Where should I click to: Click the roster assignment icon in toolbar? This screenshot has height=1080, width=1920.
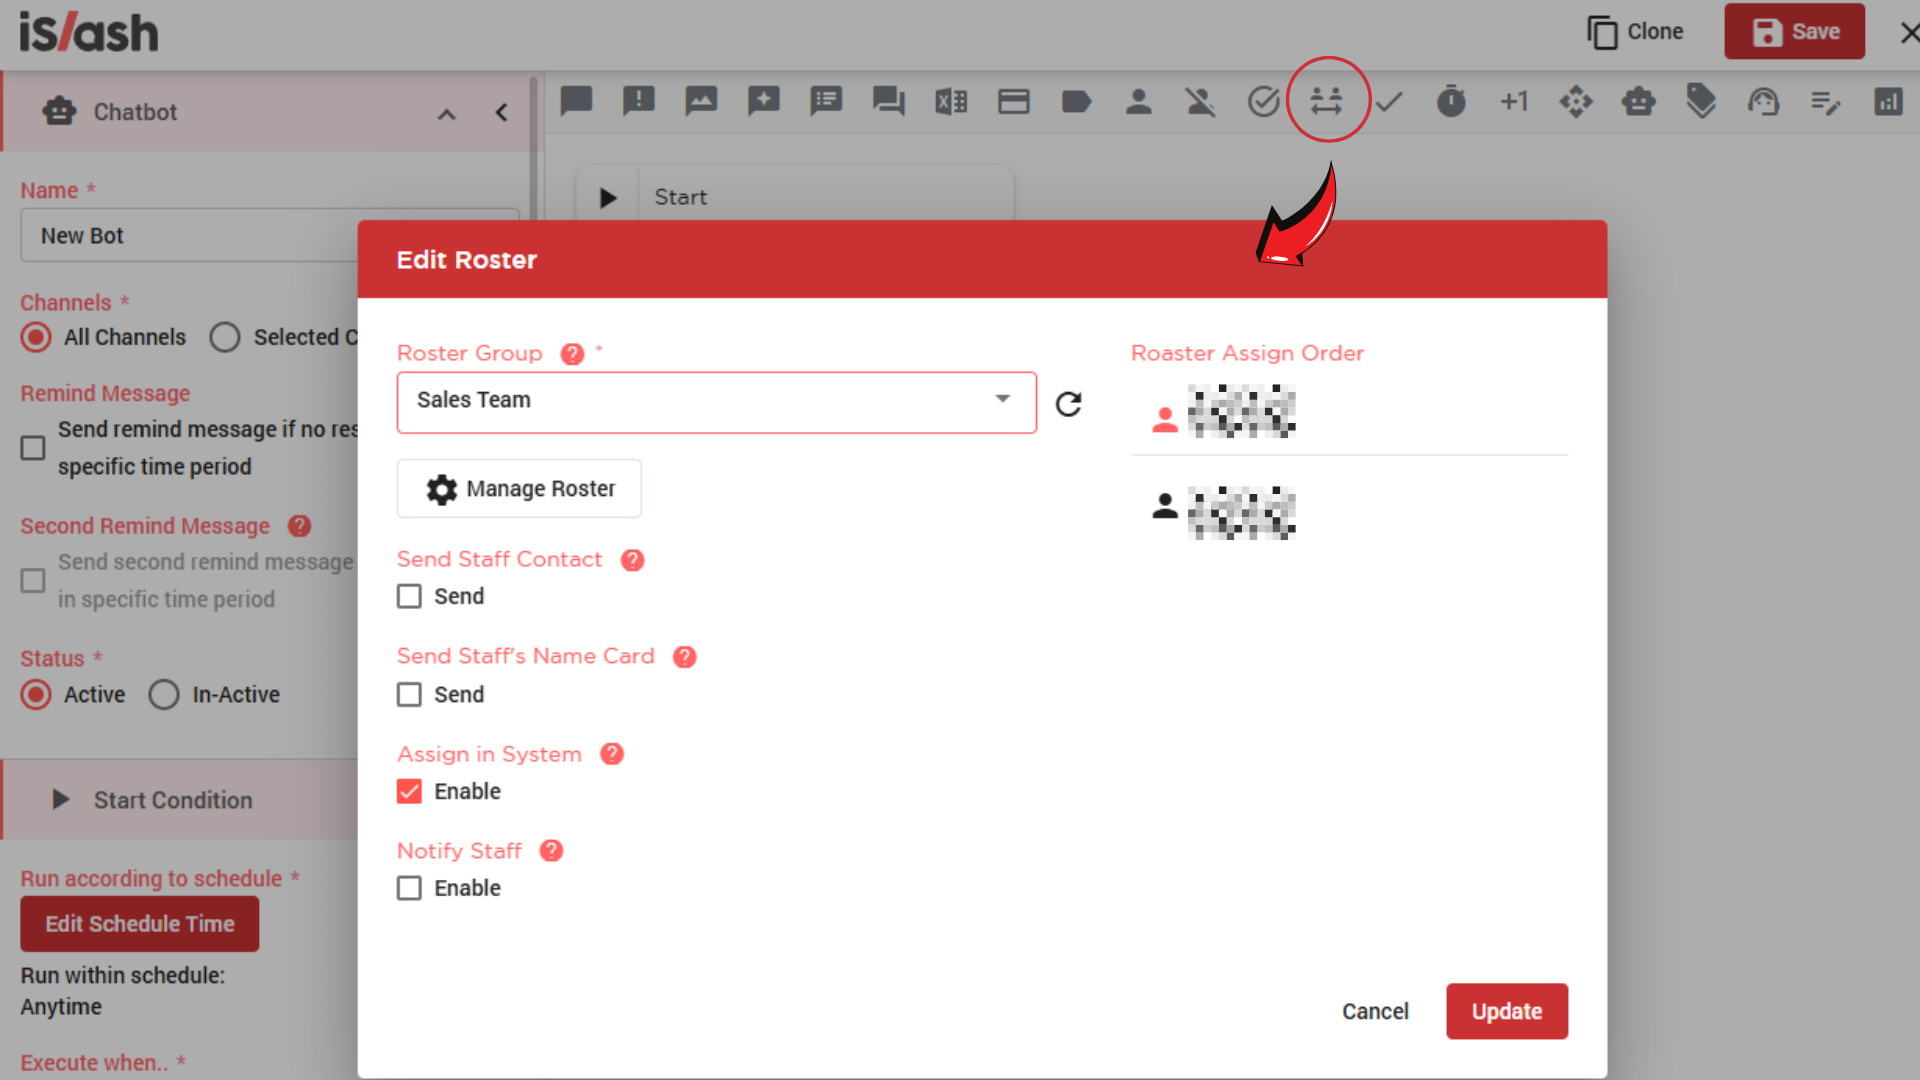pos(1326,101)
